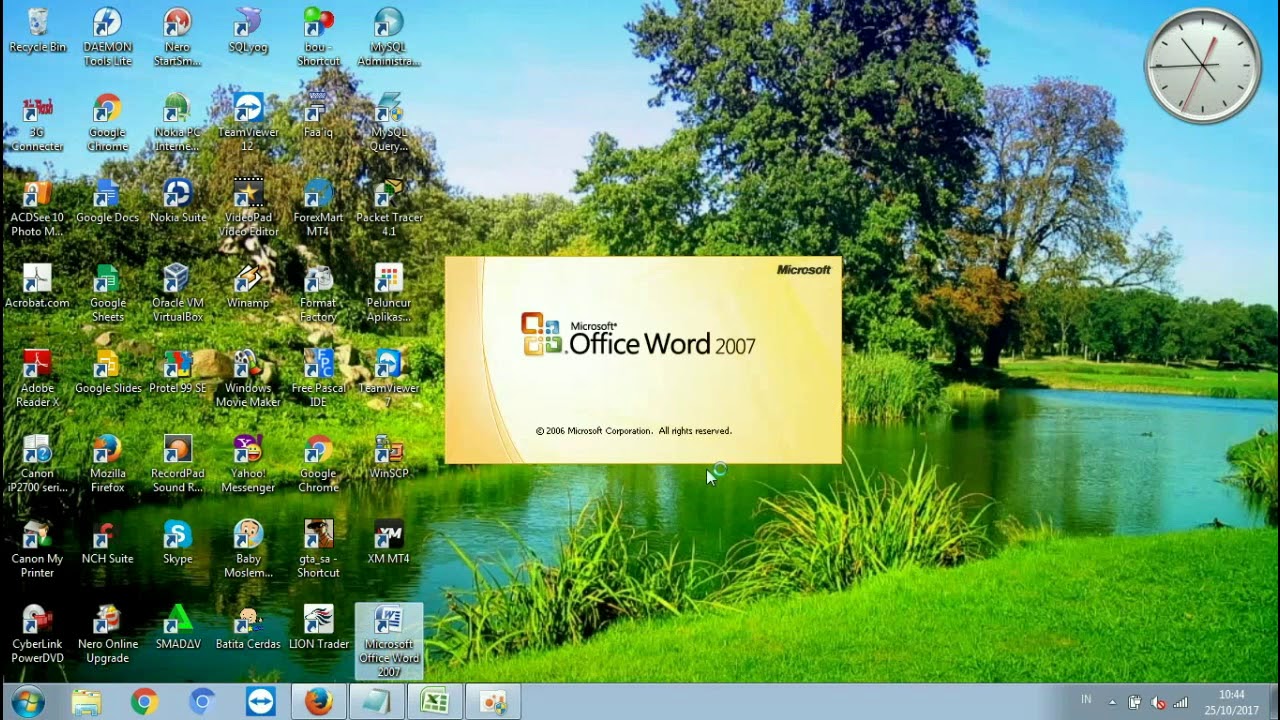Click the Microsoft Office Word 2007 desktop icon

[x=388, y=641]
